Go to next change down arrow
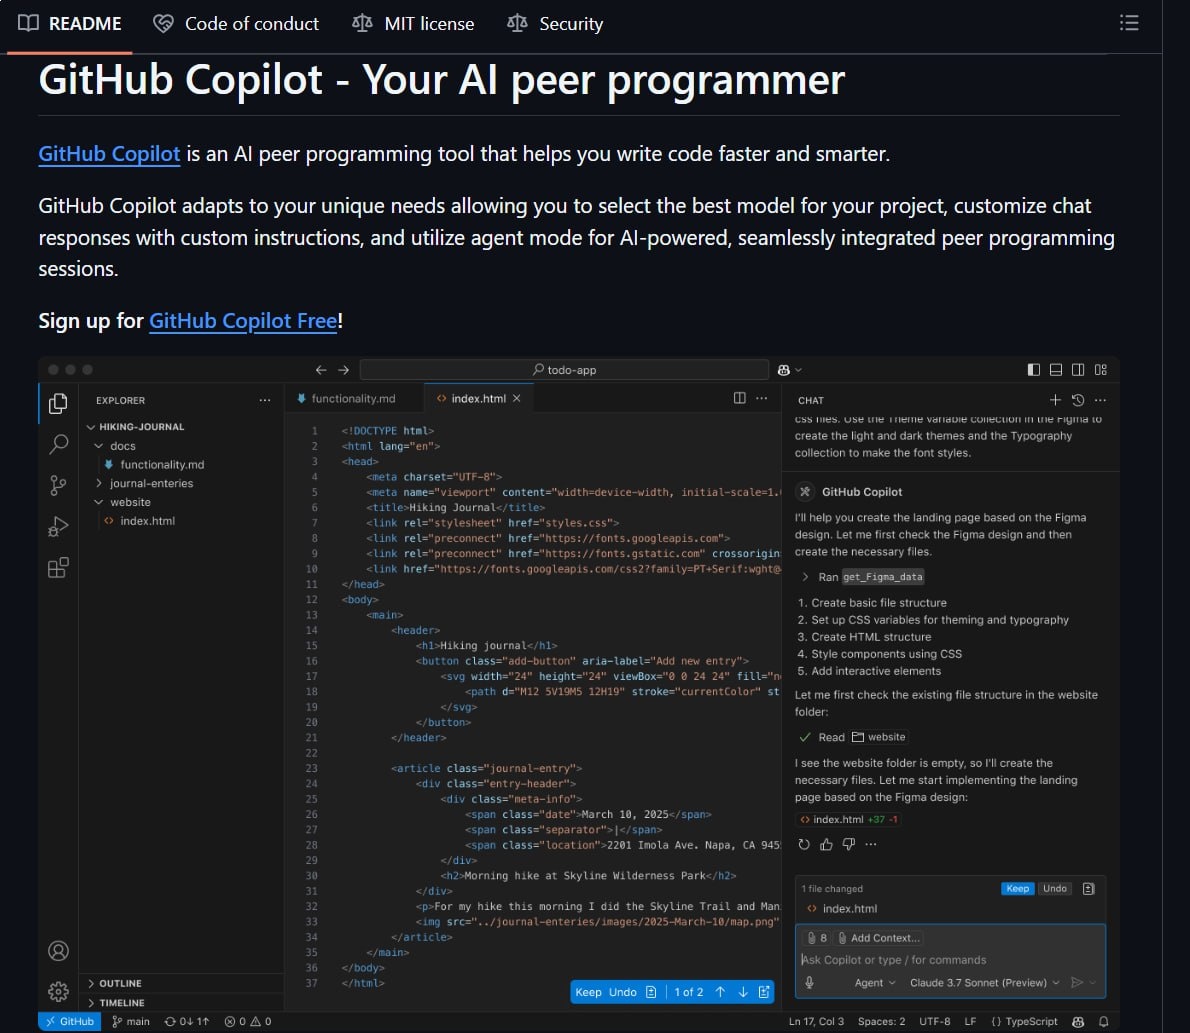Screen dimensions: 1190x1033 (743, 992)
